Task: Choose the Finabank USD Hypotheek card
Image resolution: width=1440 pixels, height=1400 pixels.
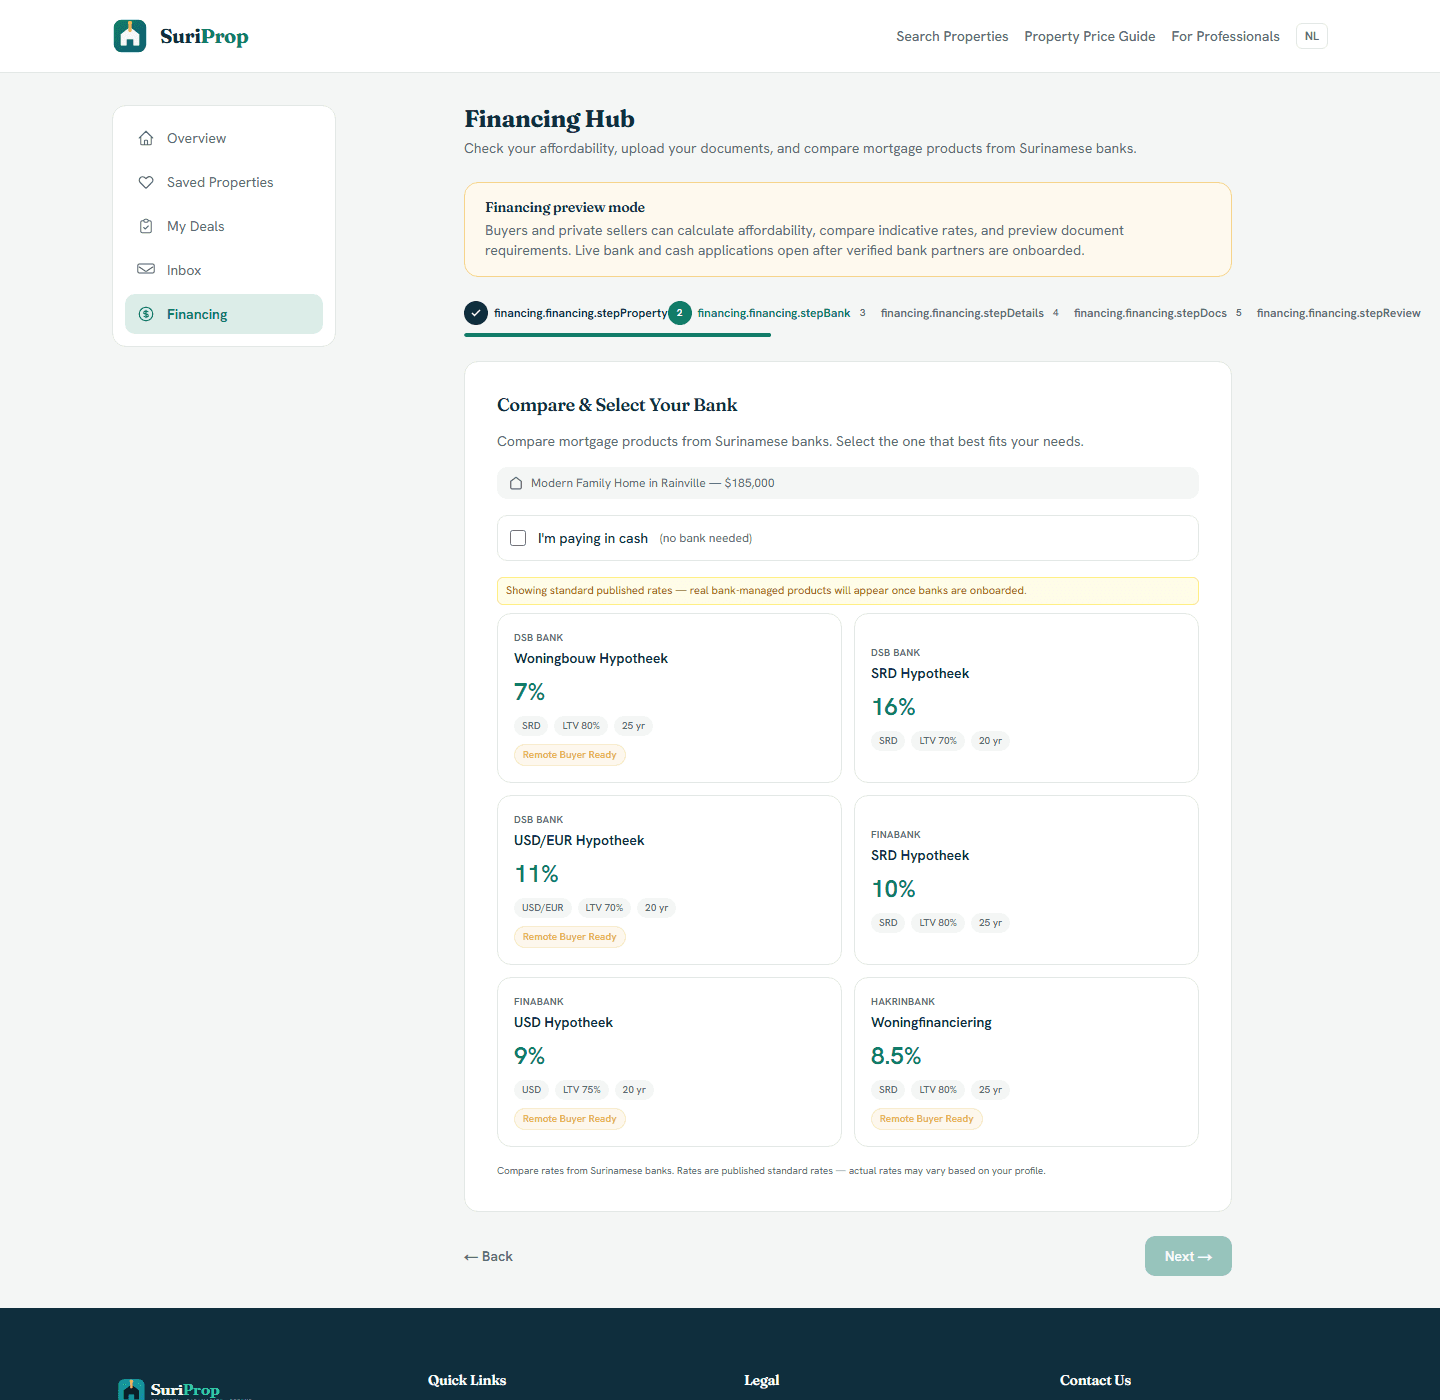Action: tap(669, 1062)
